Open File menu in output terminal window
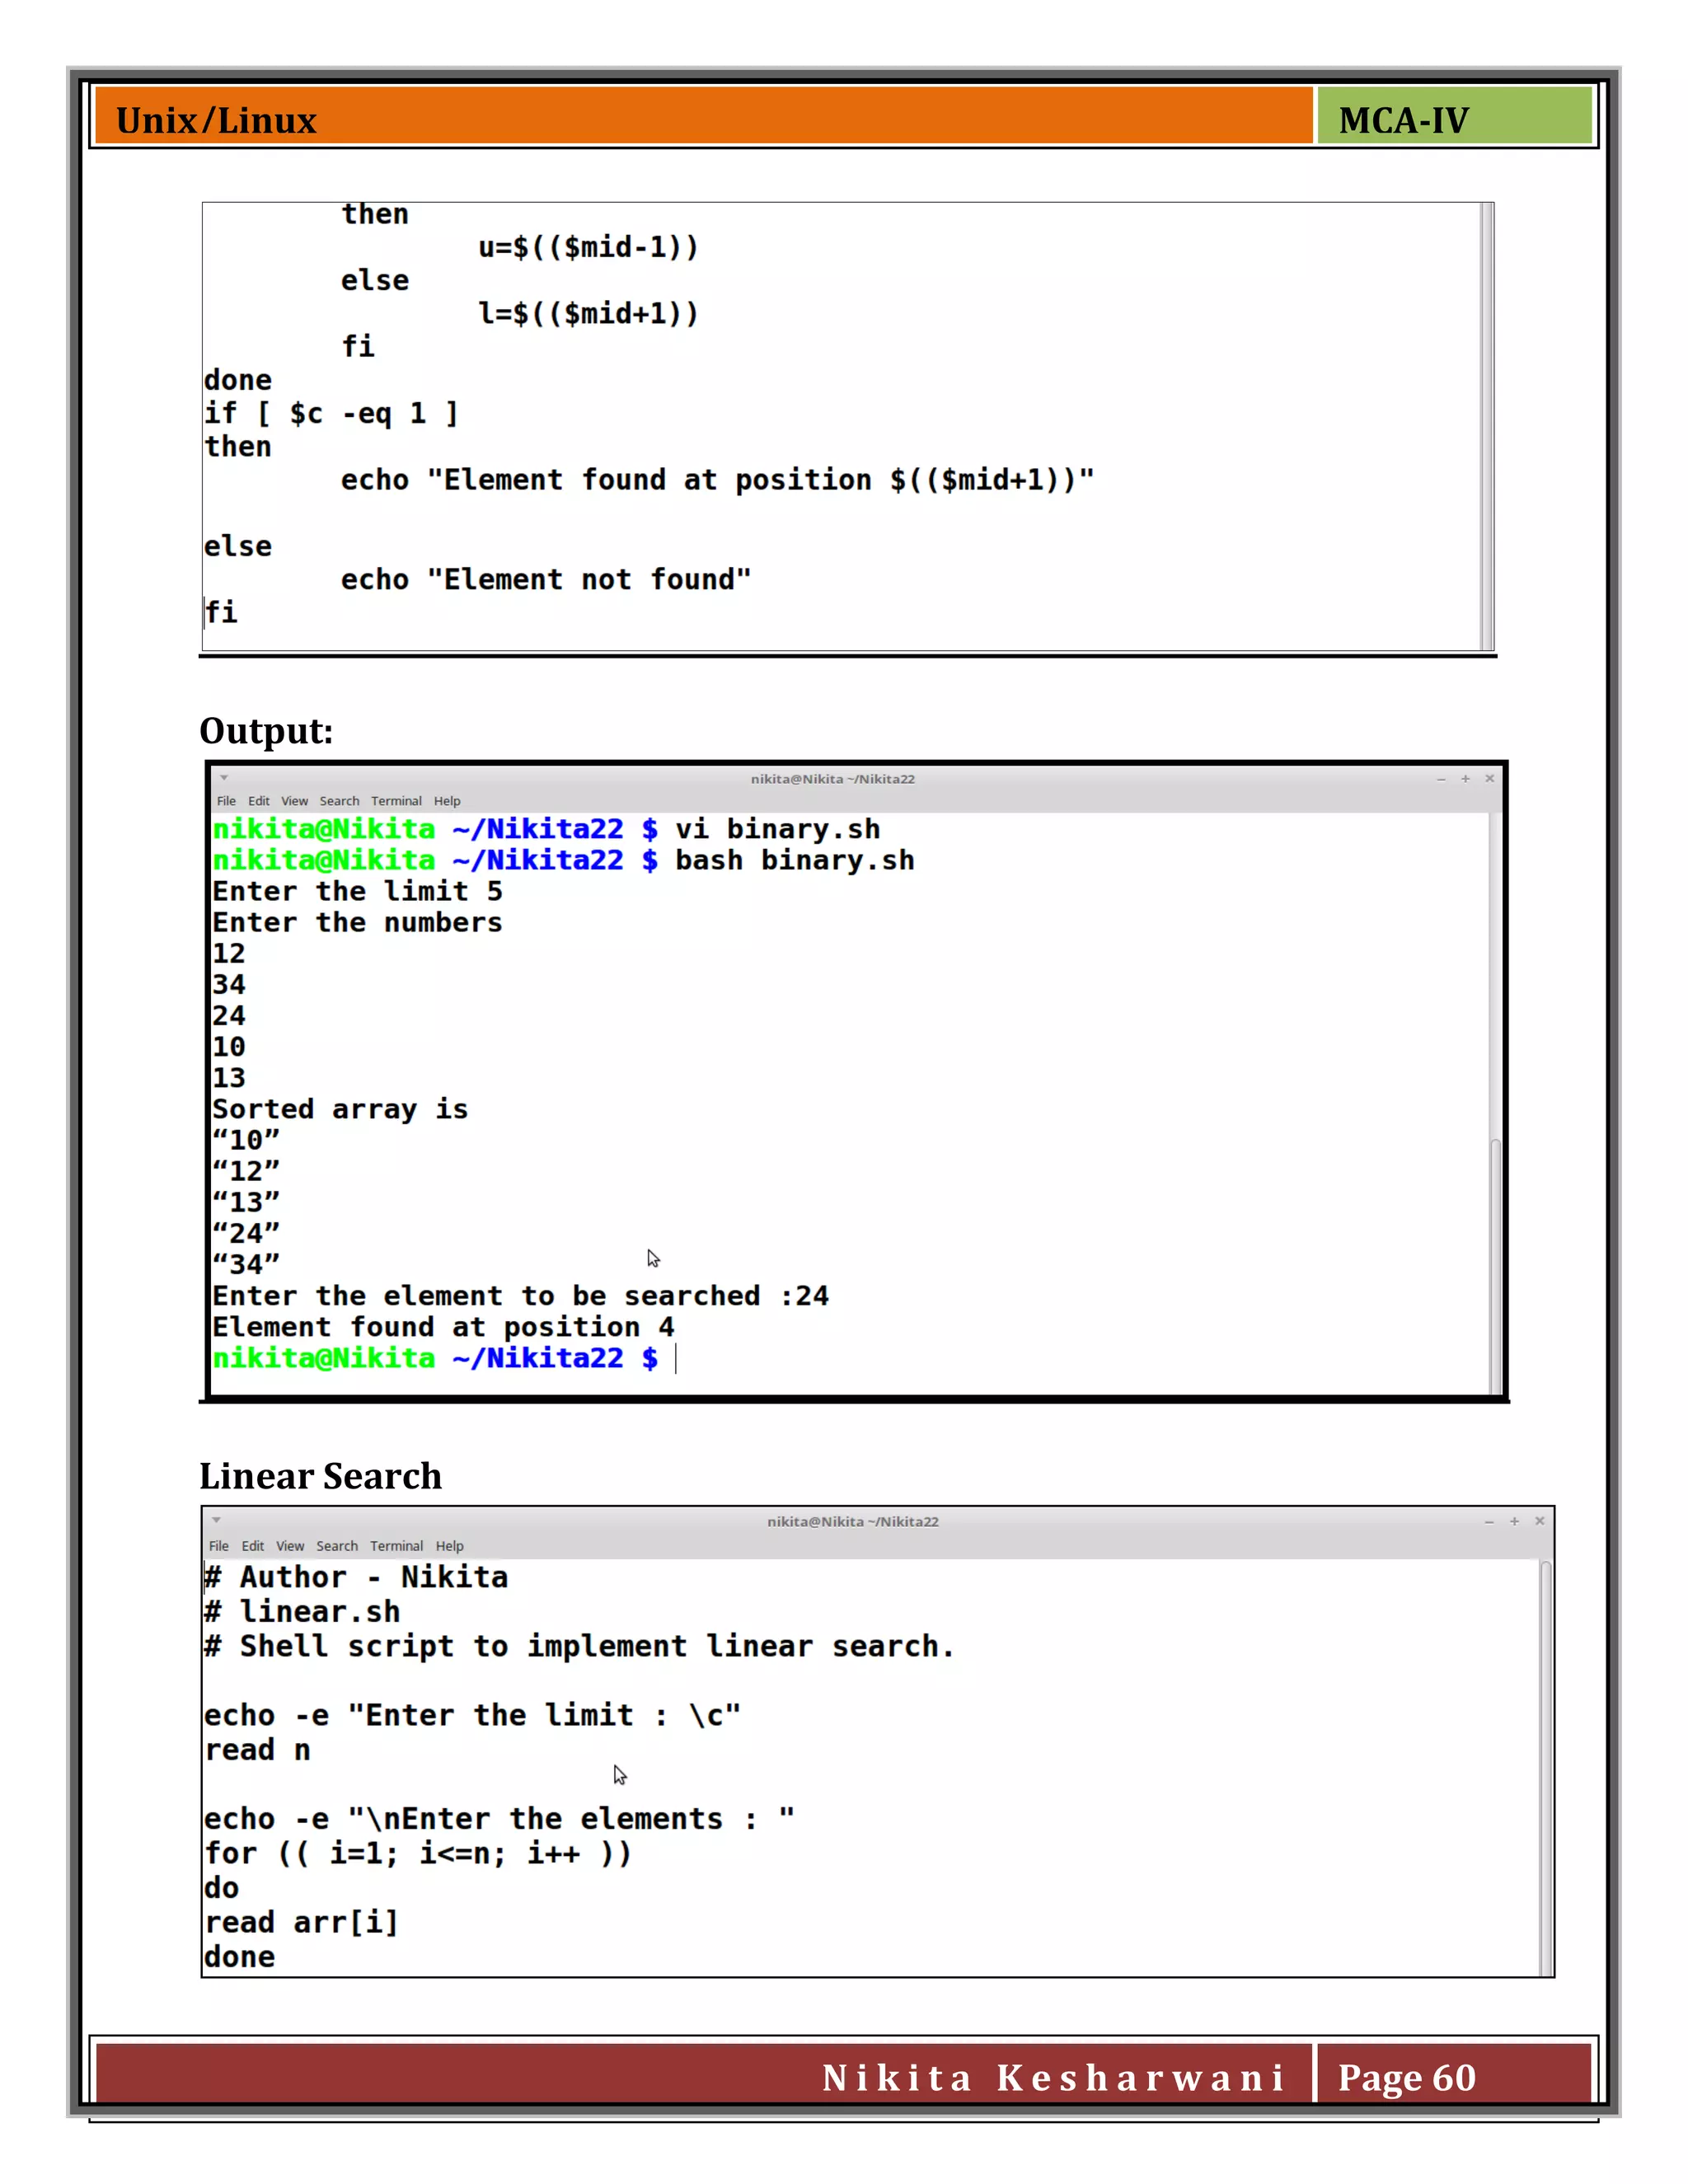This screenshot has height=2184, width=1688. coord(226,801)
